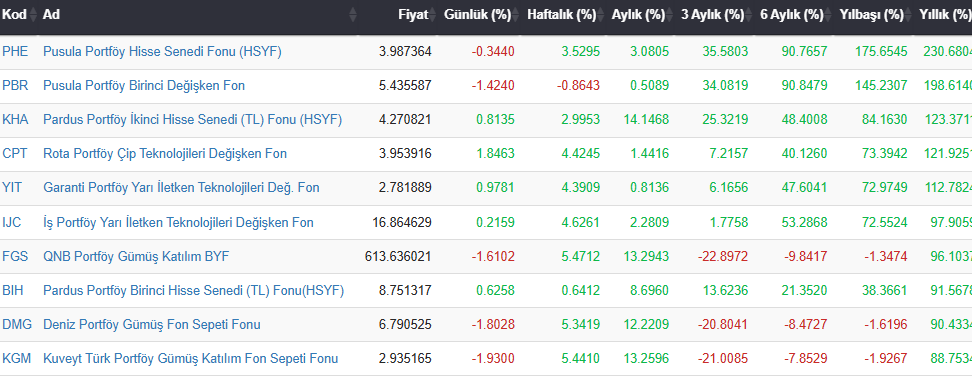Select weekly change -0.8643

(579, 85)
